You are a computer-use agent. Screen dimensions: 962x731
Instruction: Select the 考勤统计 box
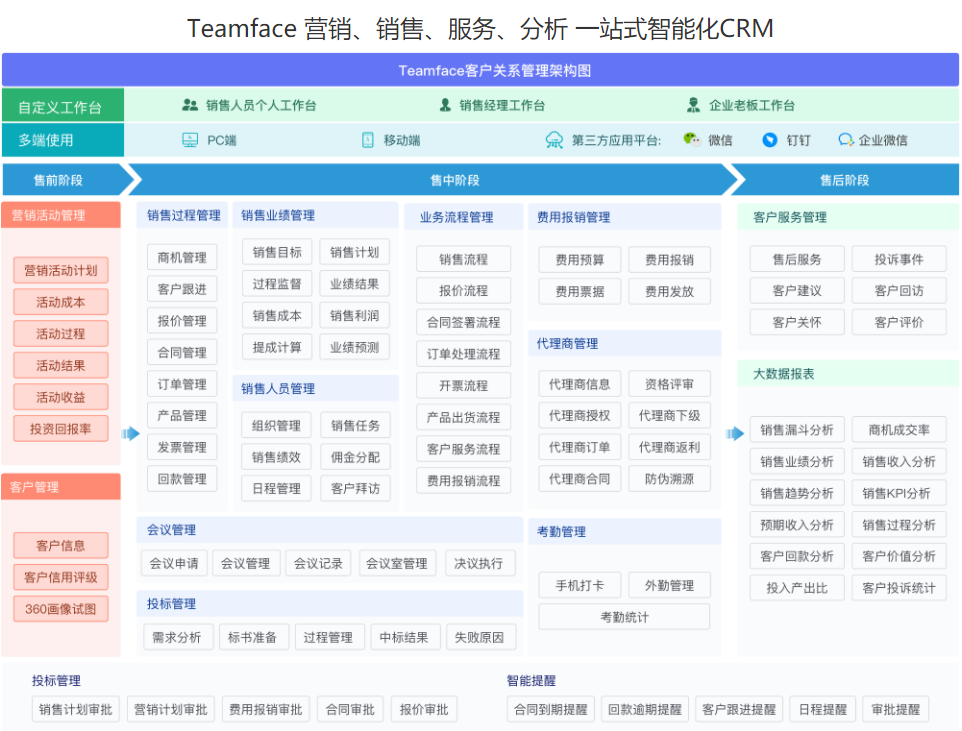(x=624, y=617)
